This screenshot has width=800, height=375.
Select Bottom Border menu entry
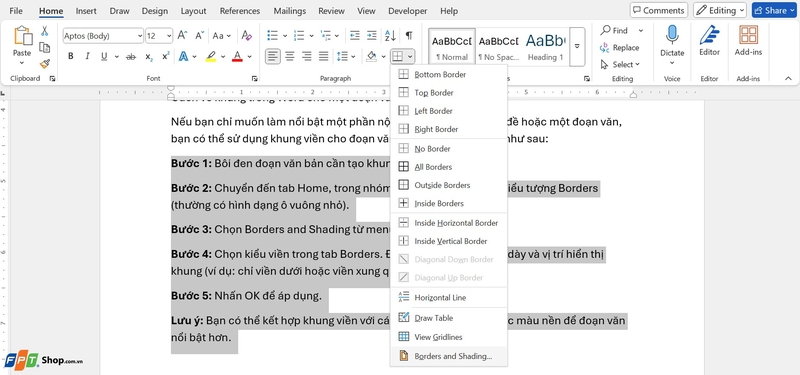point(448,74)
